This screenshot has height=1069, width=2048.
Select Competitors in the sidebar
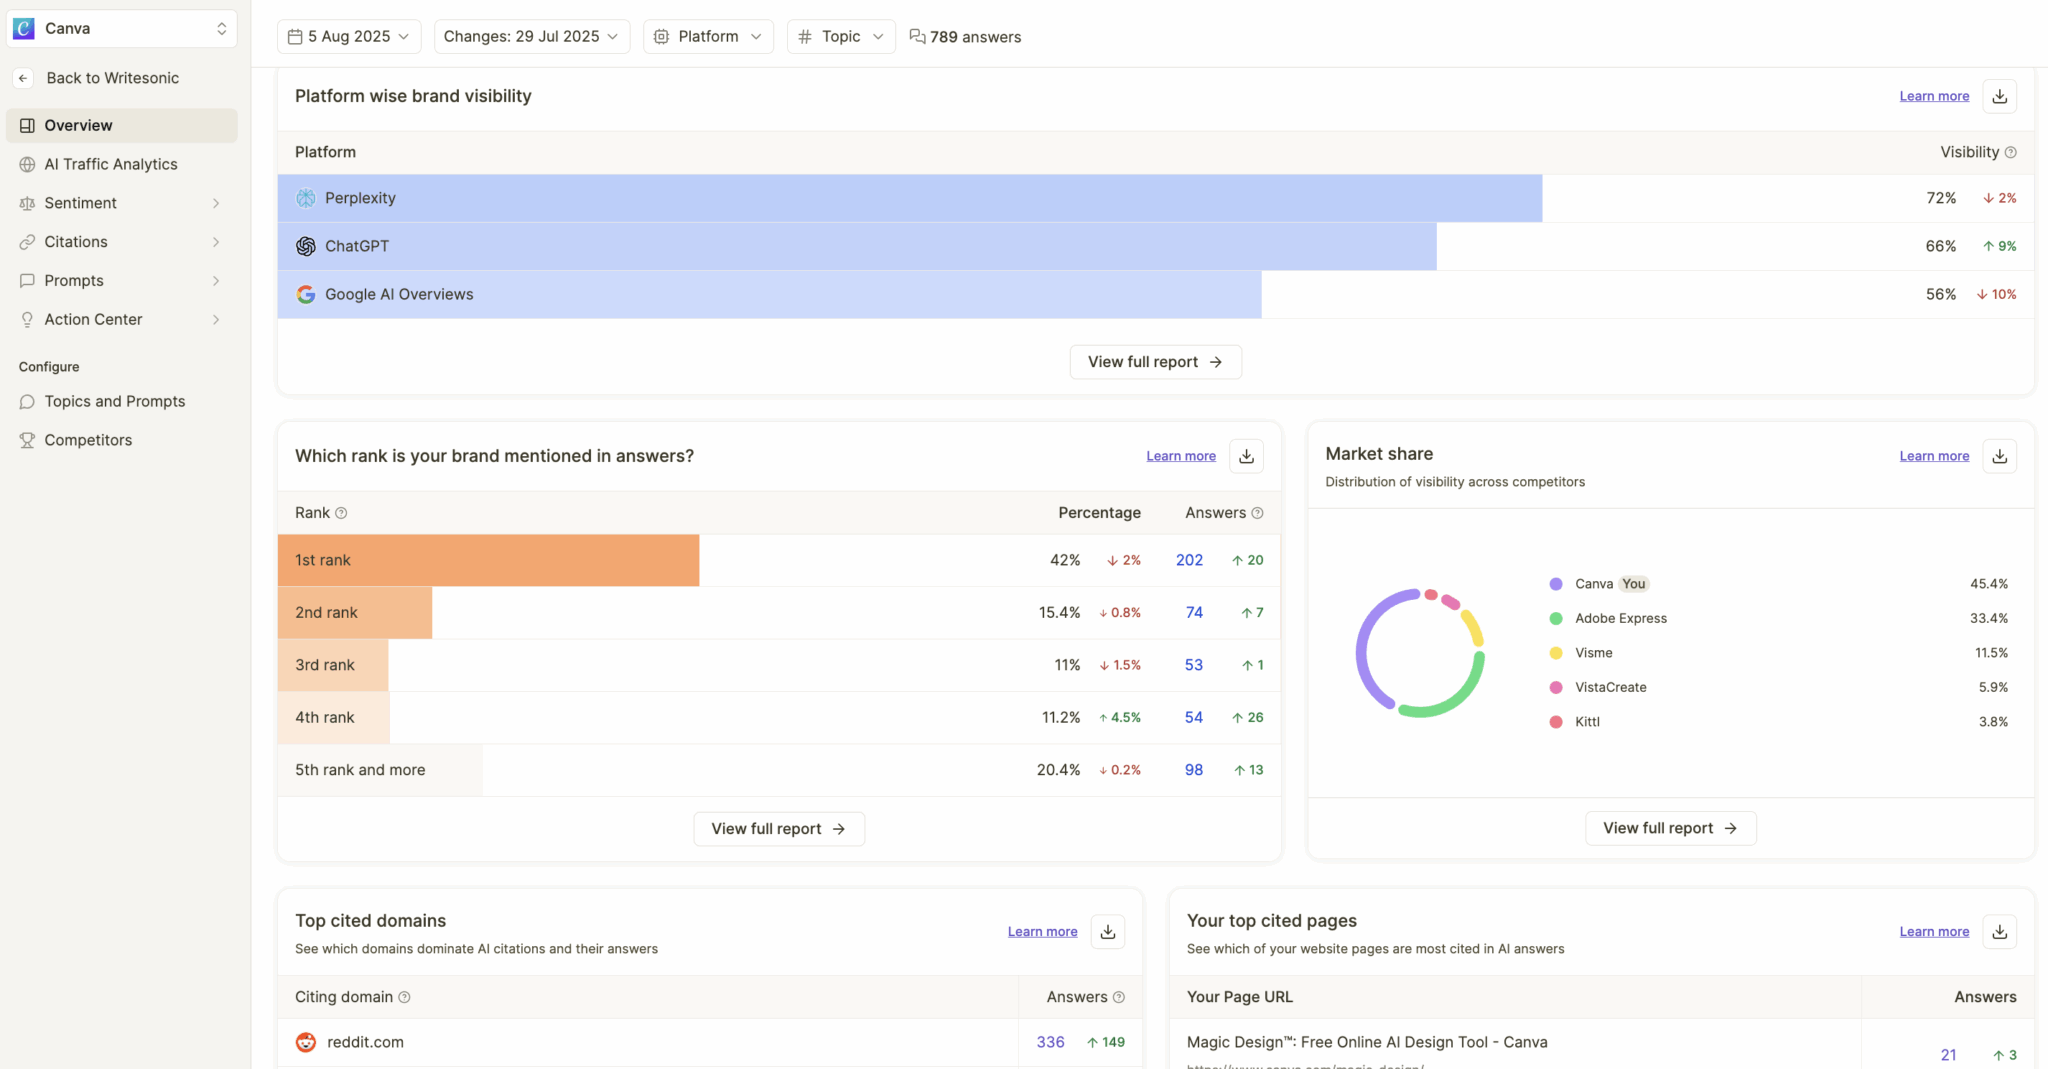click(x=88, y=439)
